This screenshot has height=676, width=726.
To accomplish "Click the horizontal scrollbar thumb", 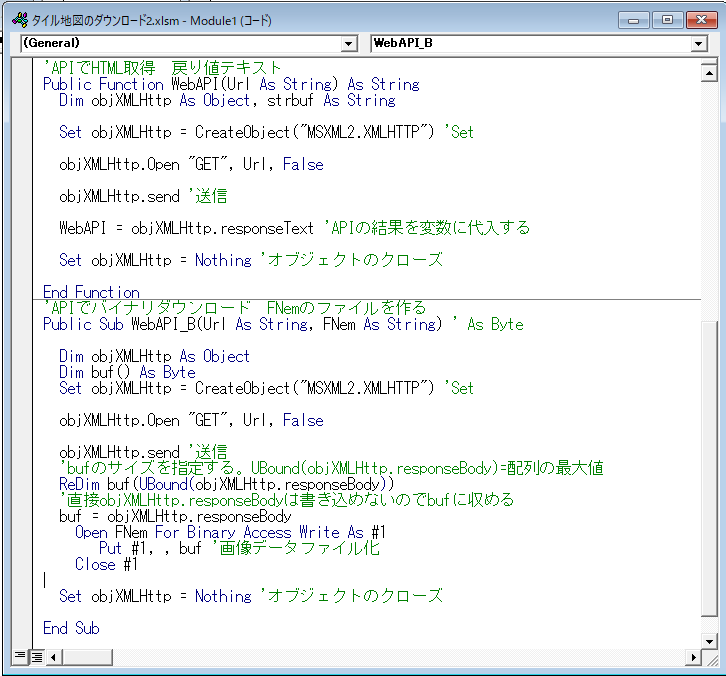I will pos(87,657).
